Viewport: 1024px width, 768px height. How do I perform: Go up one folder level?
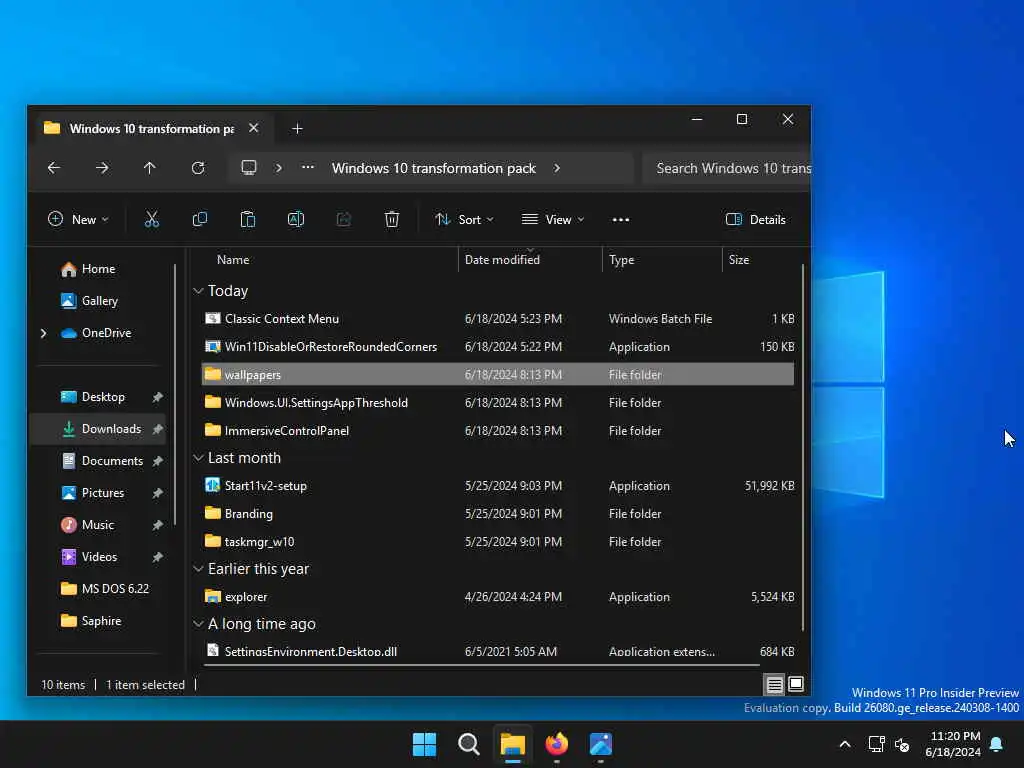tap(150, 168)
